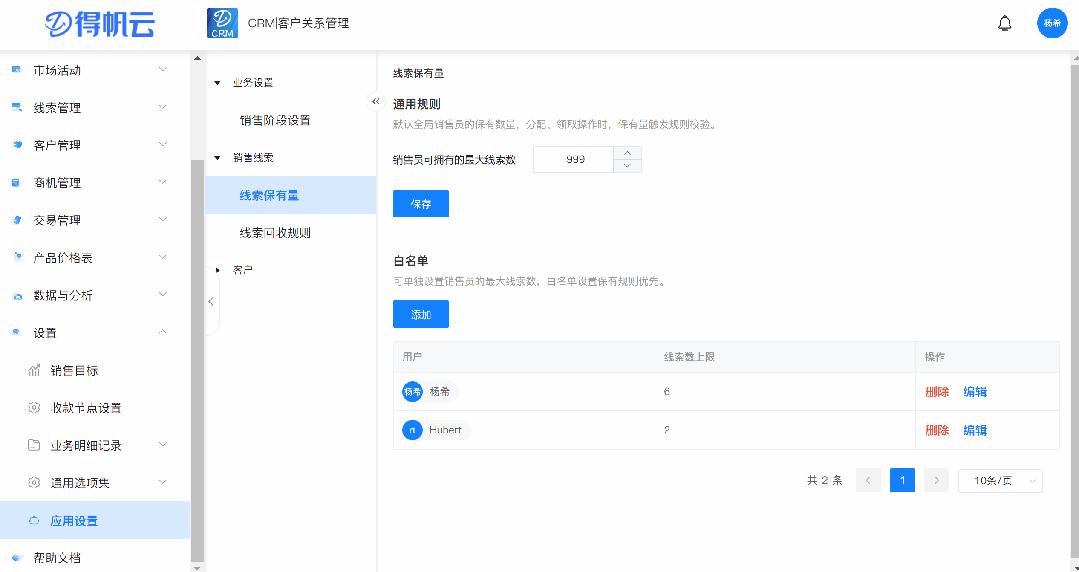
Task: Collapse the left sidebar using arrow handle
Action: 211,301
